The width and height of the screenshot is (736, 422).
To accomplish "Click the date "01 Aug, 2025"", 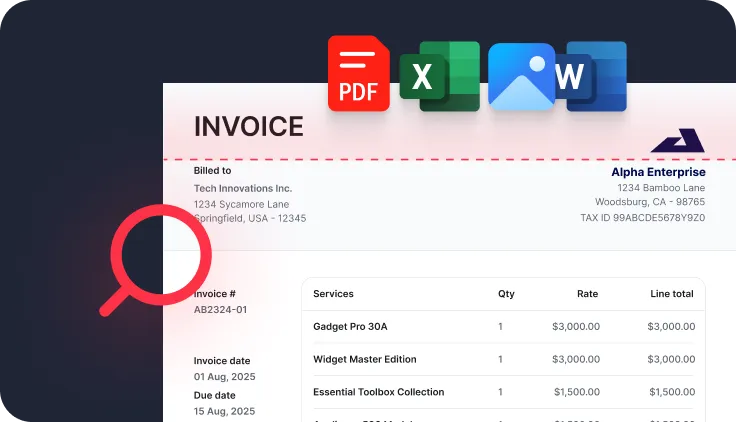I will pyautogui.click(x=224, y=377).
